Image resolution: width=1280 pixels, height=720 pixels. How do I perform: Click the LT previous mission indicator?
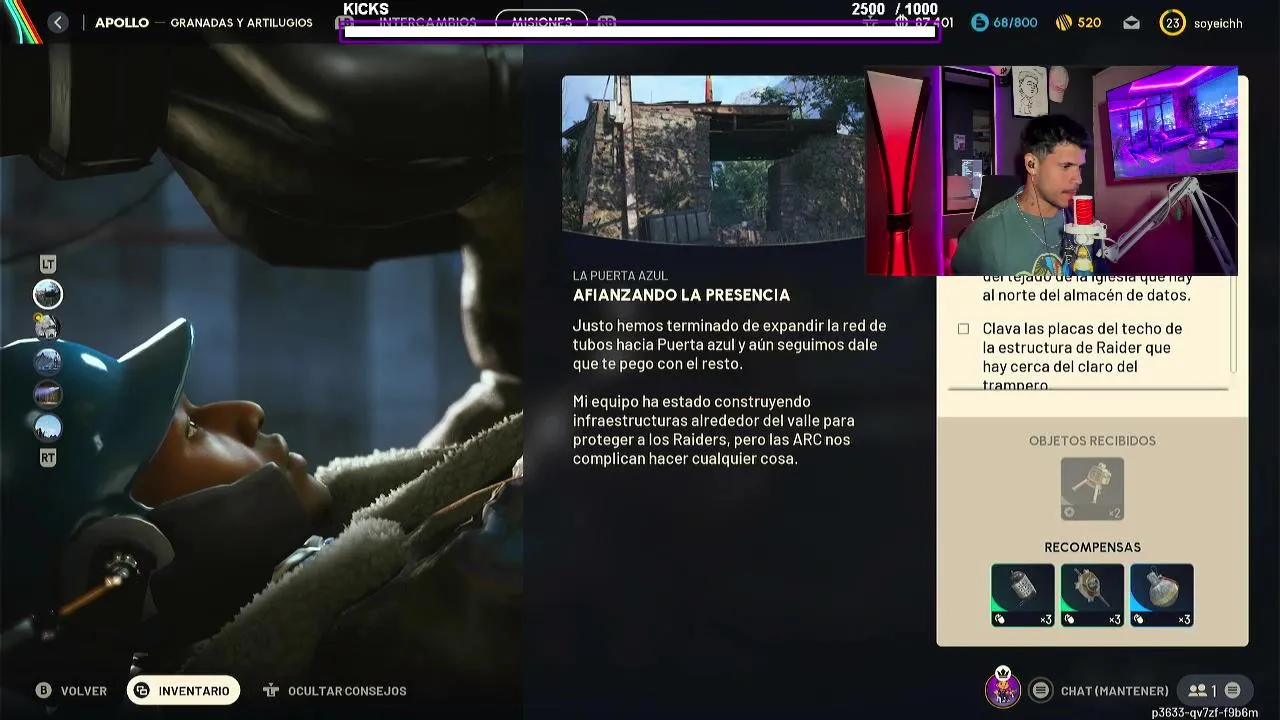(x=48, y=264)
